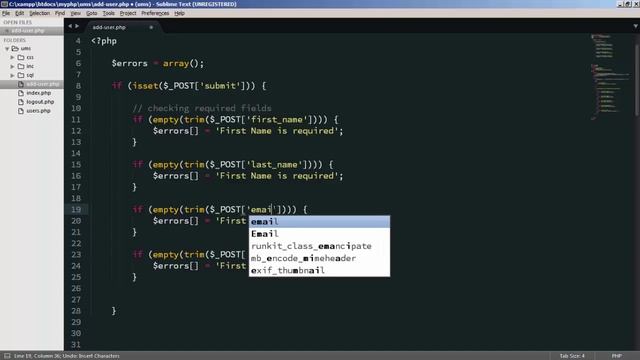Open the Preferences menu
This screenshot has height=360, width=640.
155,13
